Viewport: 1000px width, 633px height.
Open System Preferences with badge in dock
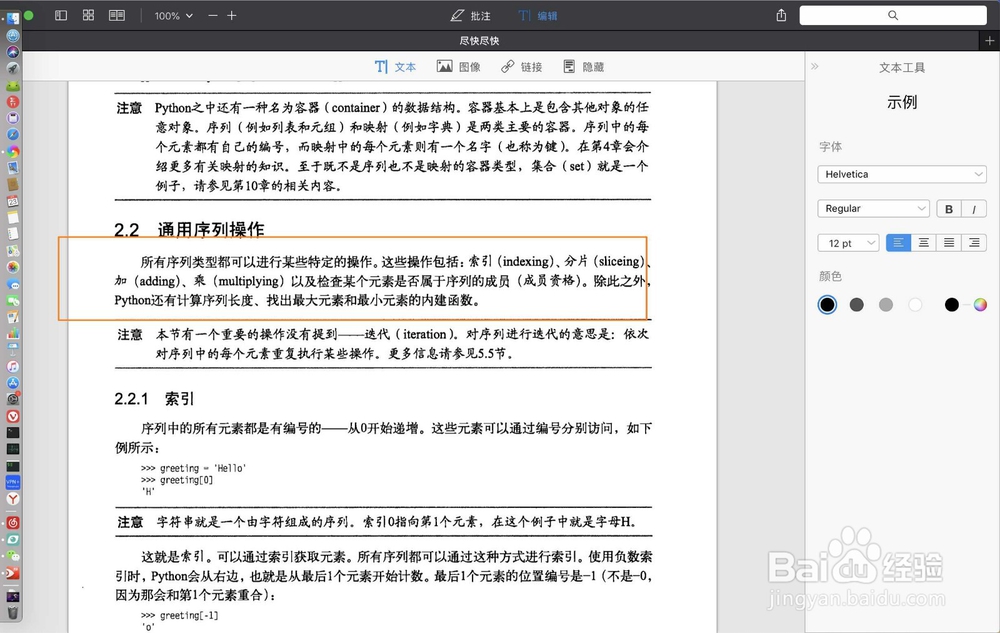pos(13,400)
